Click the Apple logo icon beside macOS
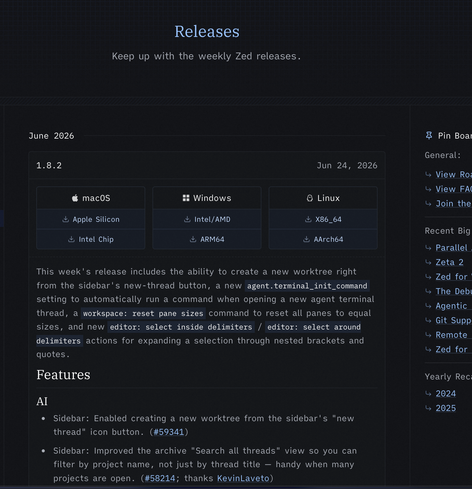 [75, 198]
